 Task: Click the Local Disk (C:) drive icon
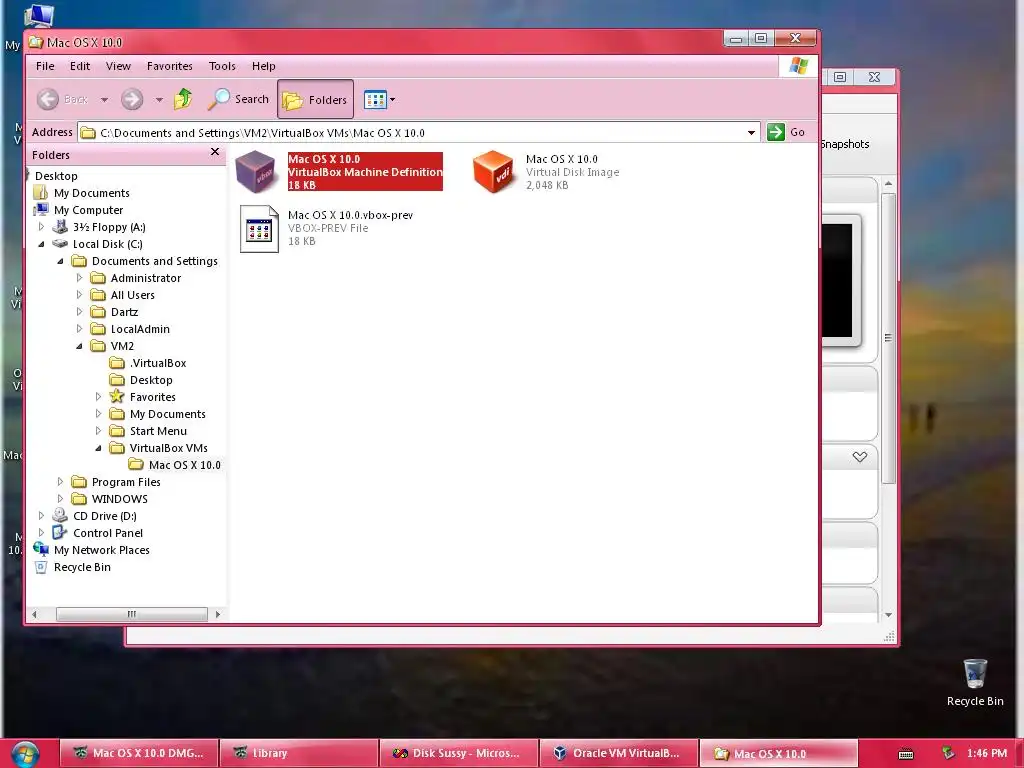[60, 244]
